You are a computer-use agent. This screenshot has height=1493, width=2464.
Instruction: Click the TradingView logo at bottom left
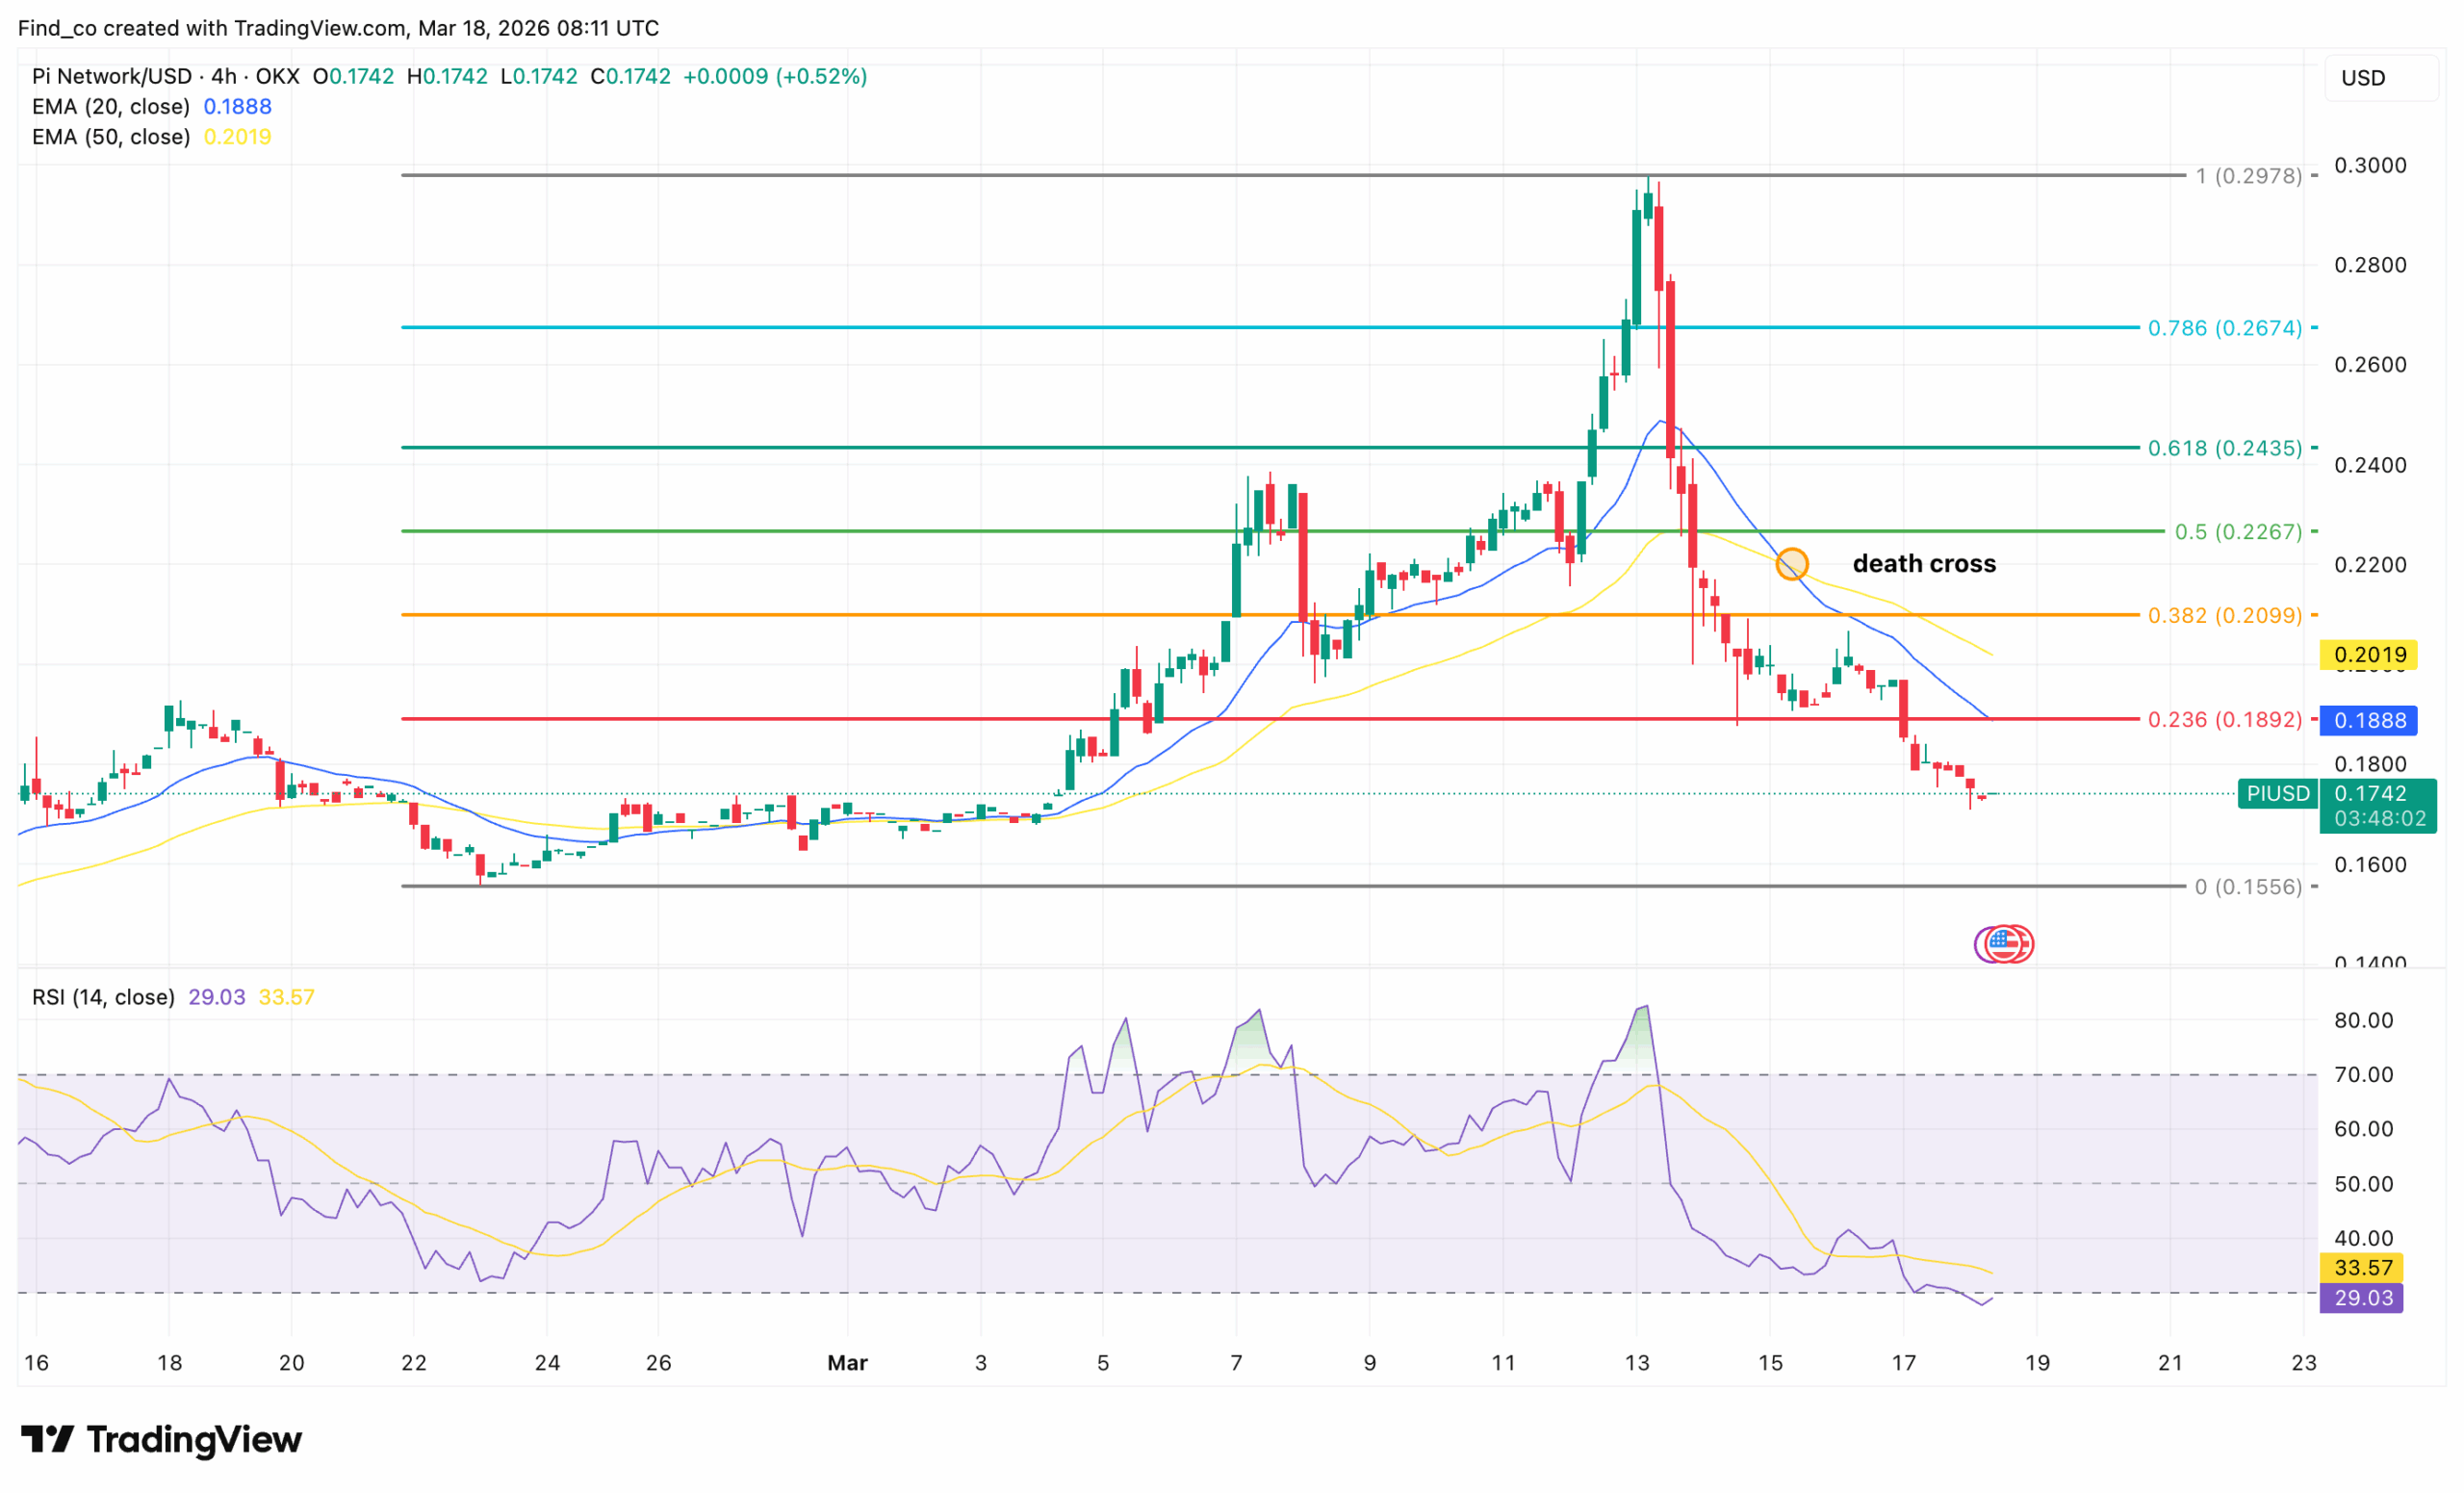click(161, 1439)
